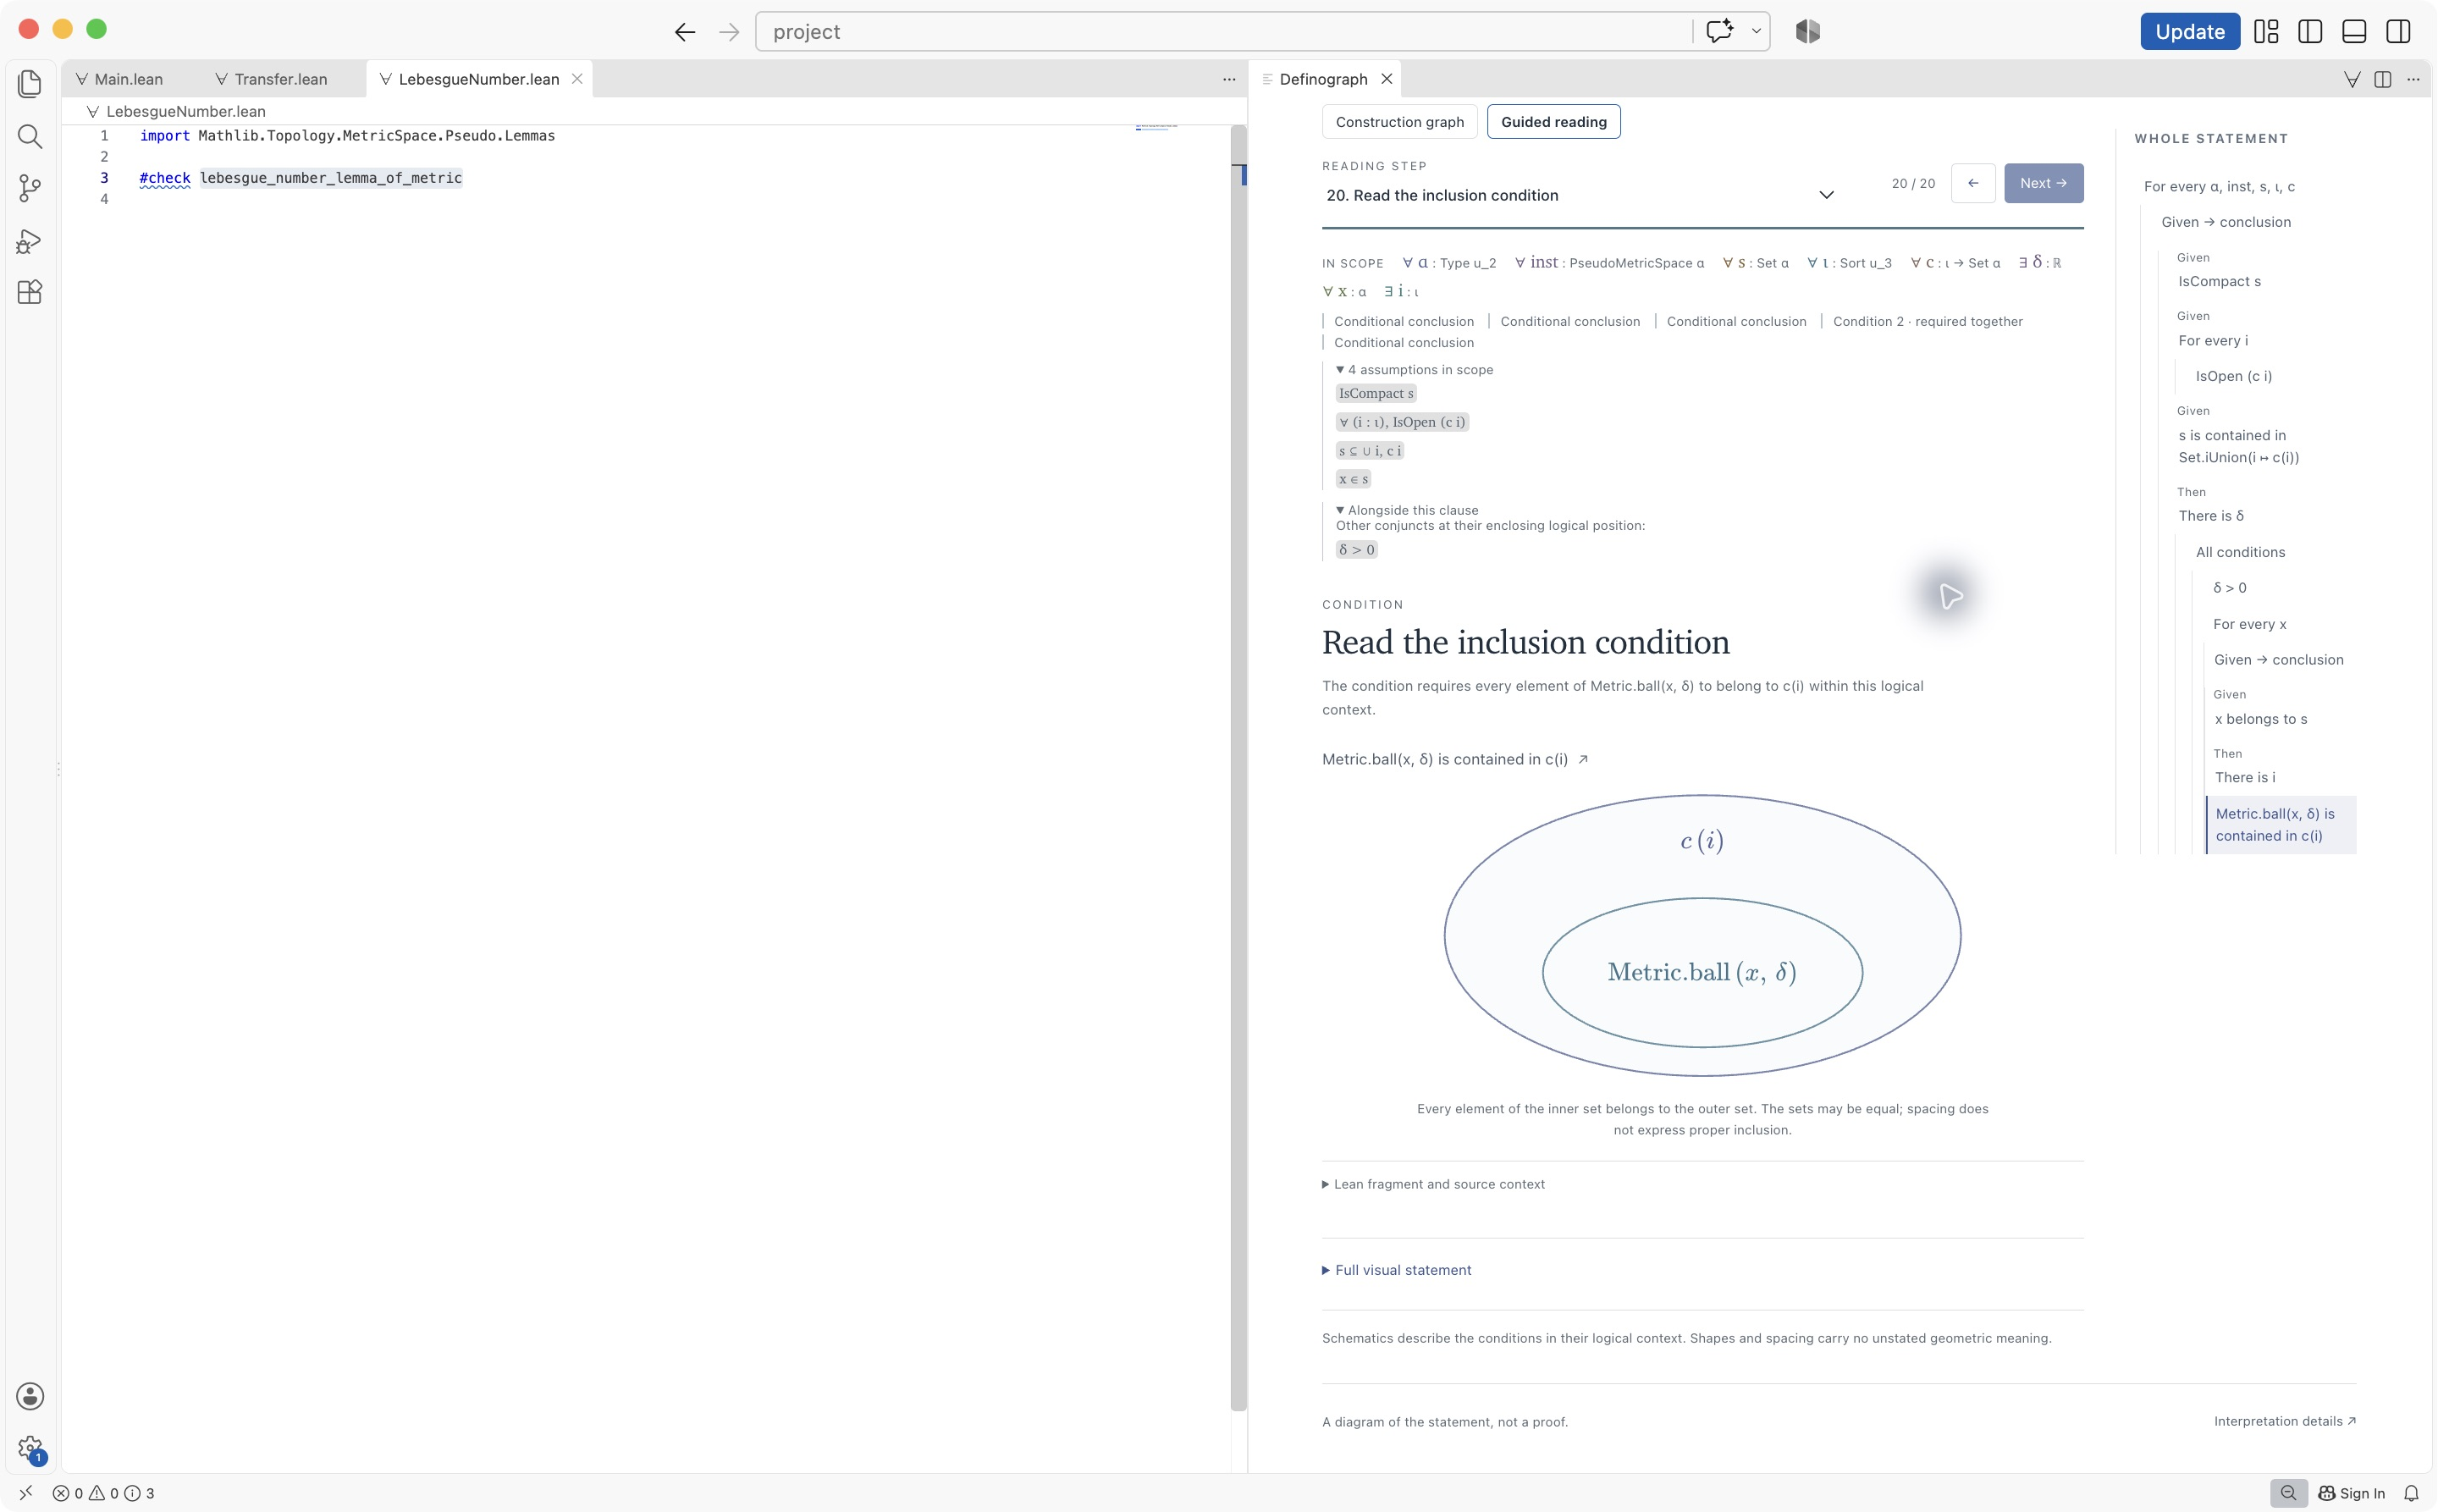
Task: Click the editor vertical scrollbar
Action: point(1238,768)
